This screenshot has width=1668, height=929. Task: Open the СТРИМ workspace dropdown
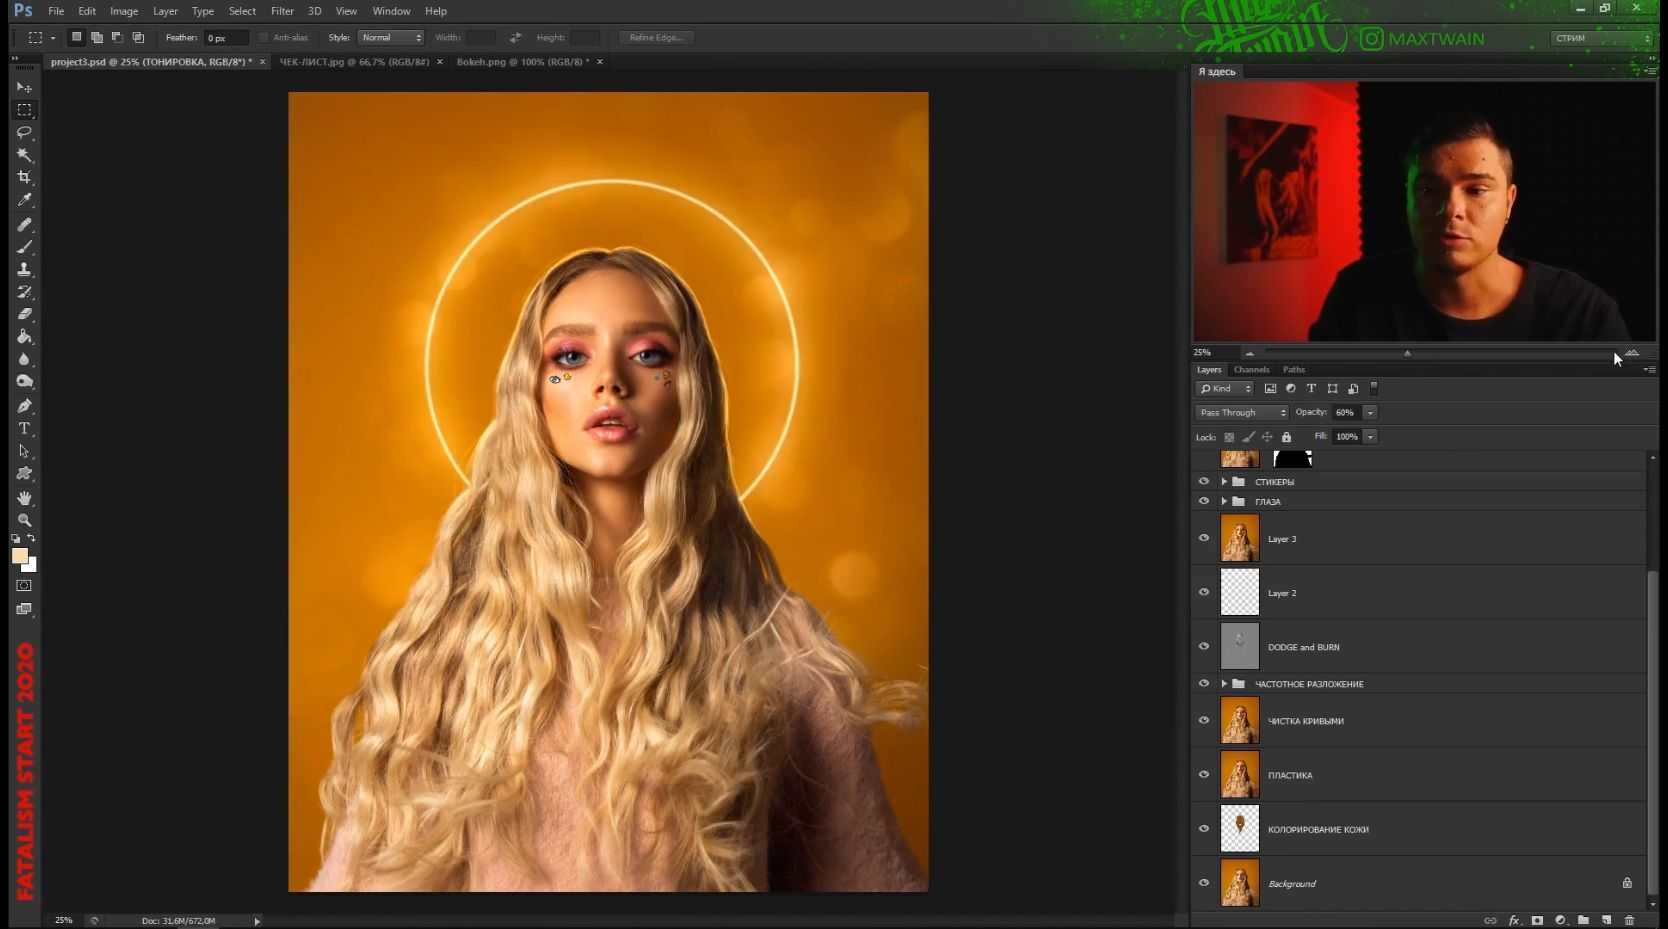pos(1601,38)
